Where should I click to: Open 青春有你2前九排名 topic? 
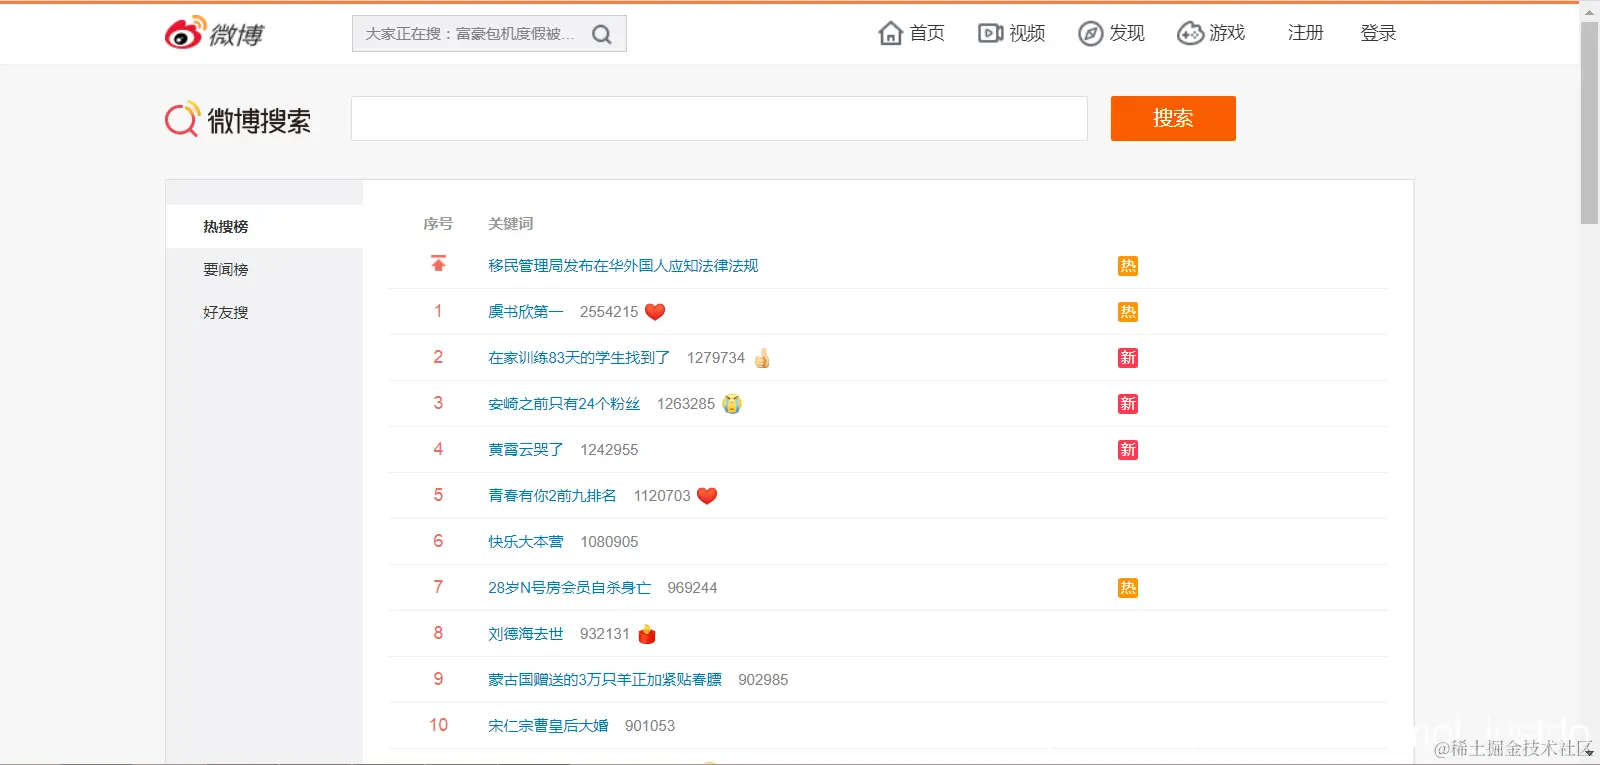pos(552,496)
